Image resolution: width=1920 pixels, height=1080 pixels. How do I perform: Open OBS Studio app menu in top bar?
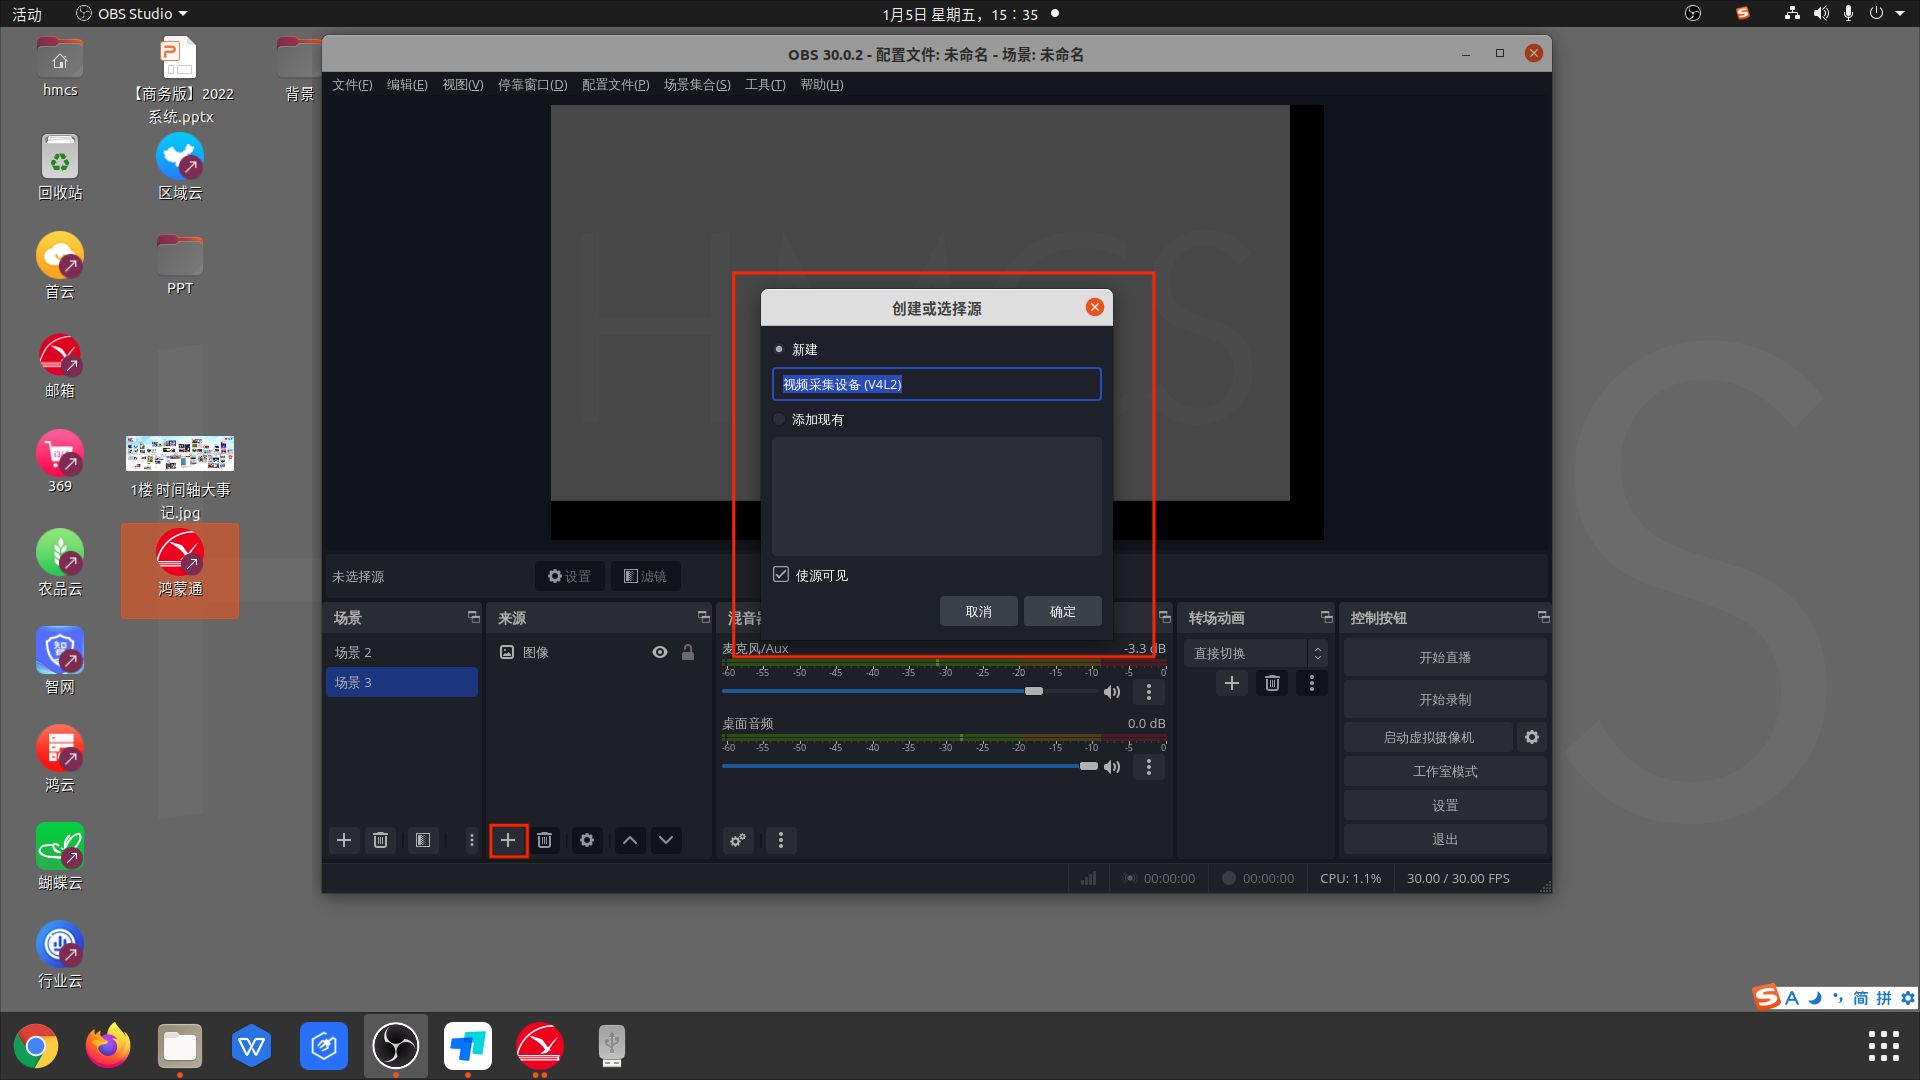133,14
